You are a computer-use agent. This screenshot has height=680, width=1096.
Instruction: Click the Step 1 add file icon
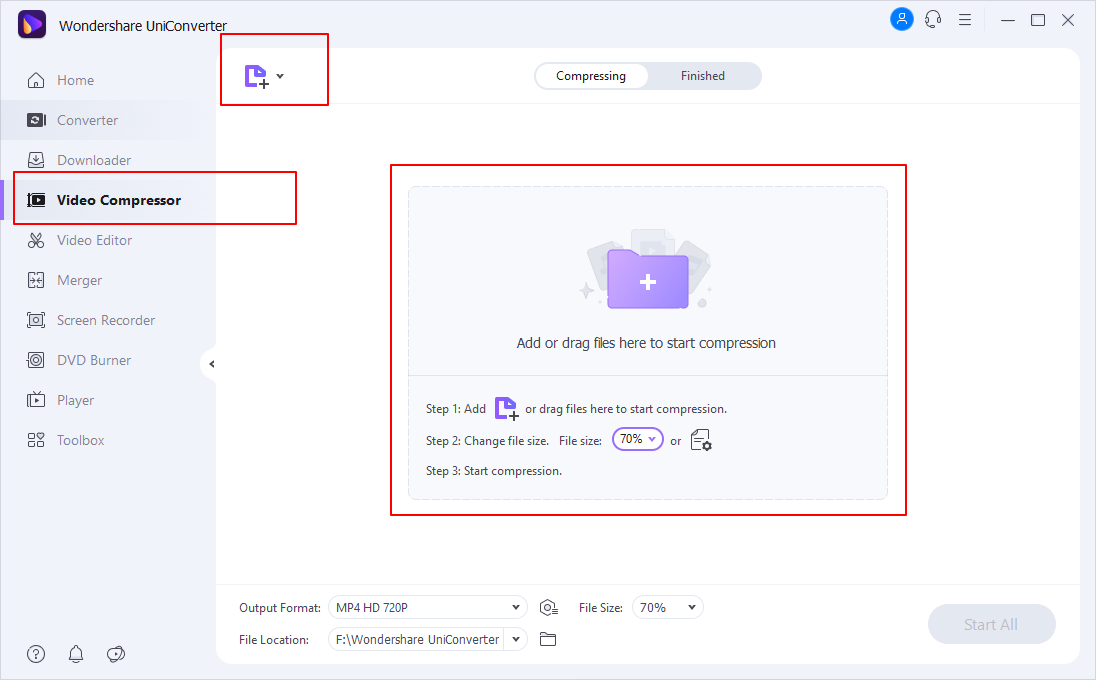pyautogui.click(x=506, y=408)
